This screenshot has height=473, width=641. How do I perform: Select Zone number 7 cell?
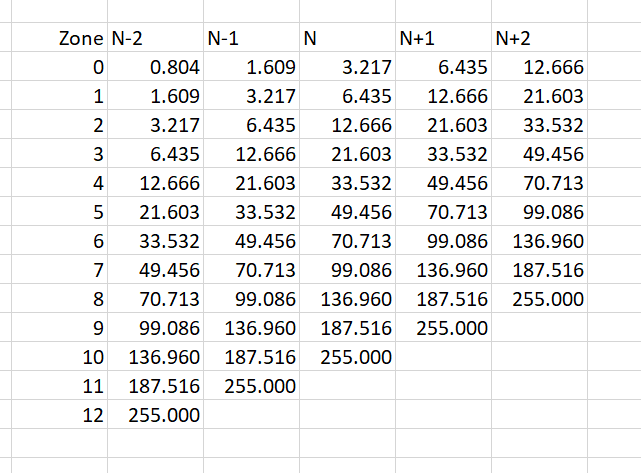click(60, 269)
